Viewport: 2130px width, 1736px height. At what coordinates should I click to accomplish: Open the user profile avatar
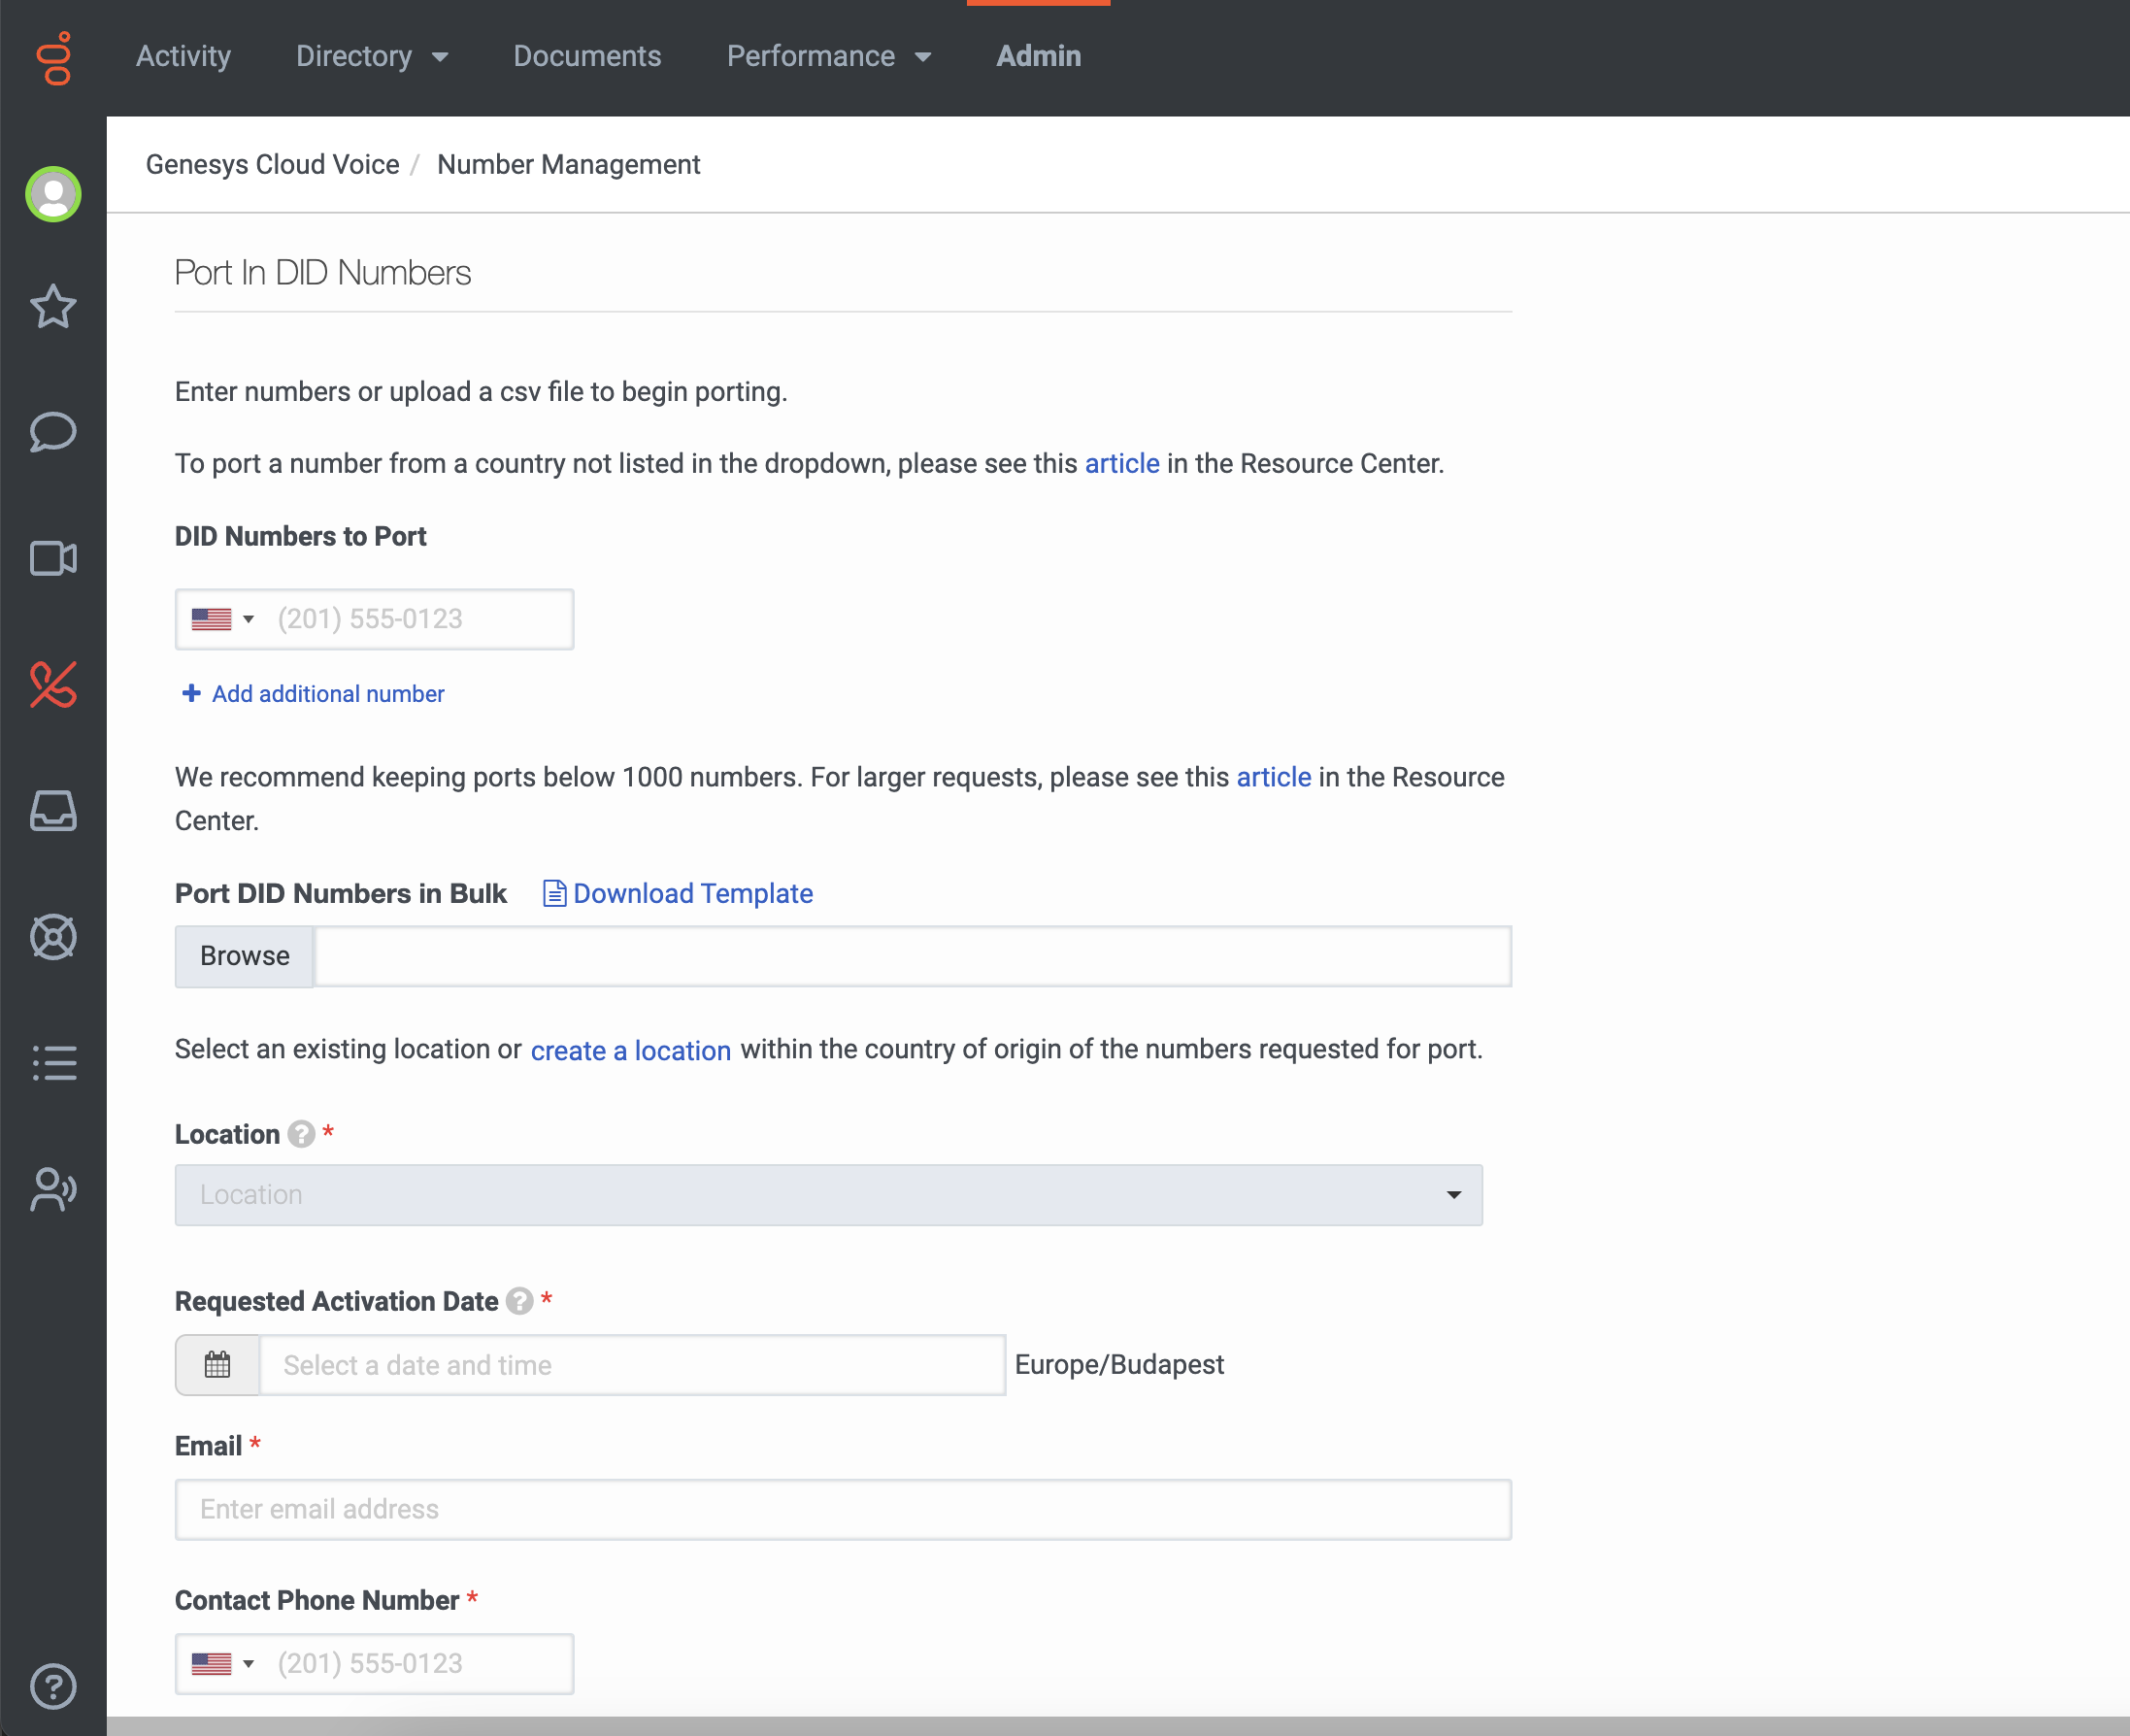pyautogui.click(x=53, y=194)
